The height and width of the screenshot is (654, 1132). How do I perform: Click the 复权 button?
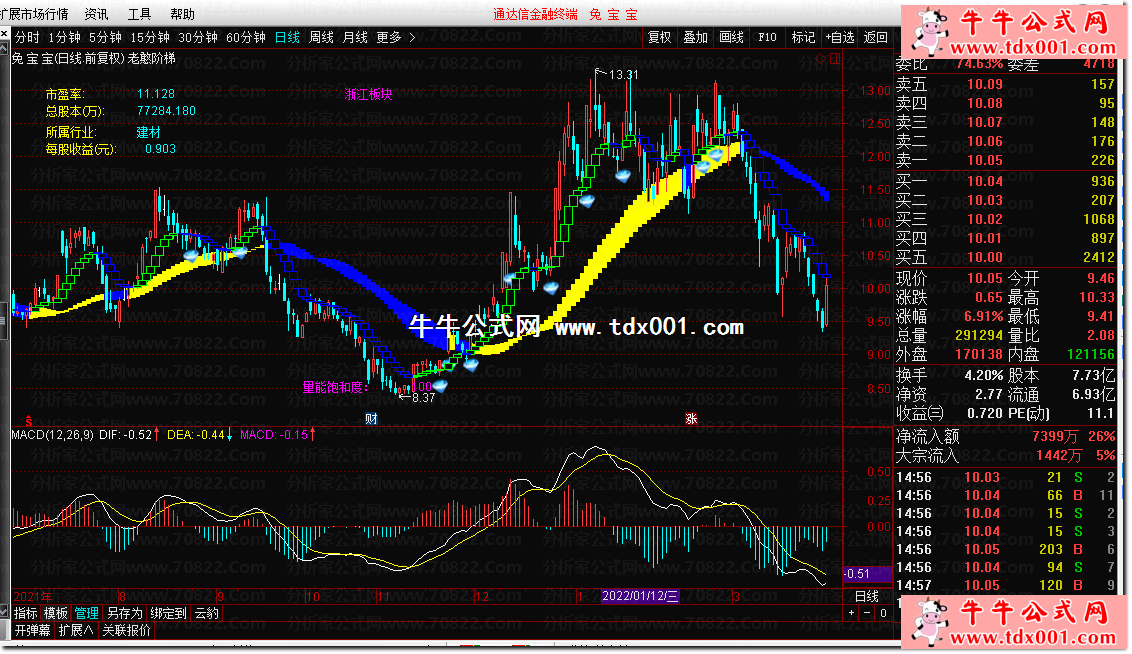point(659,37)
